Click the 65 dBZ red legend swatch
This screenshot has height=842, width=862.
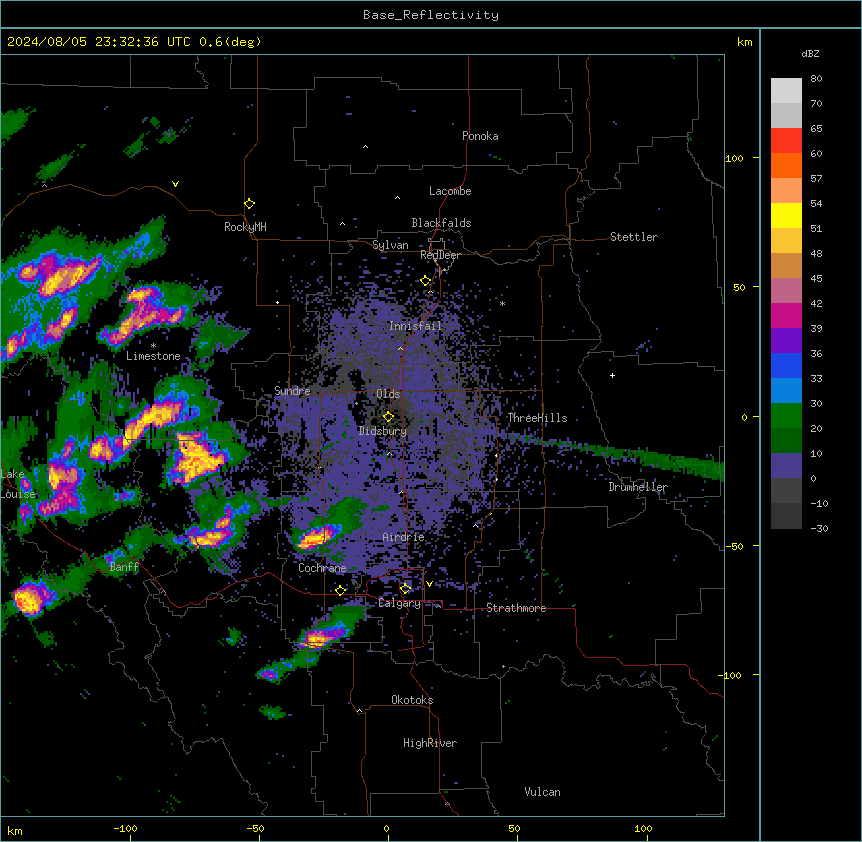tap(786, 140)
